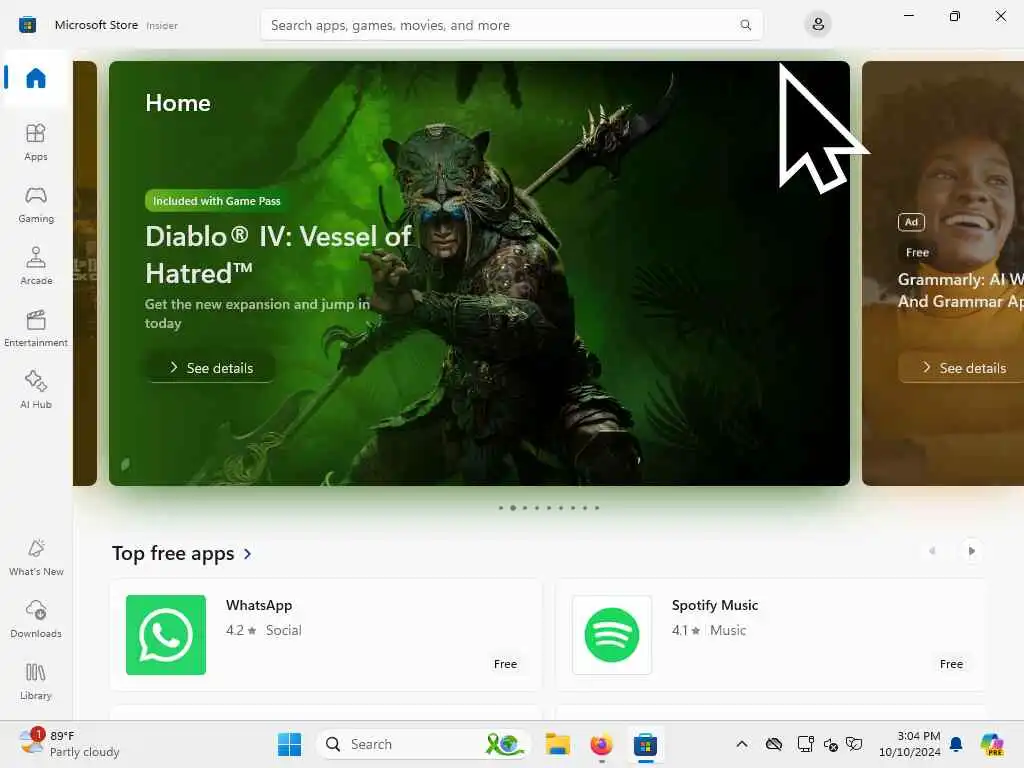This screenshot has width=1024, height=768.
Task: Click the Free label on WhatsApp
Action: 505,664
